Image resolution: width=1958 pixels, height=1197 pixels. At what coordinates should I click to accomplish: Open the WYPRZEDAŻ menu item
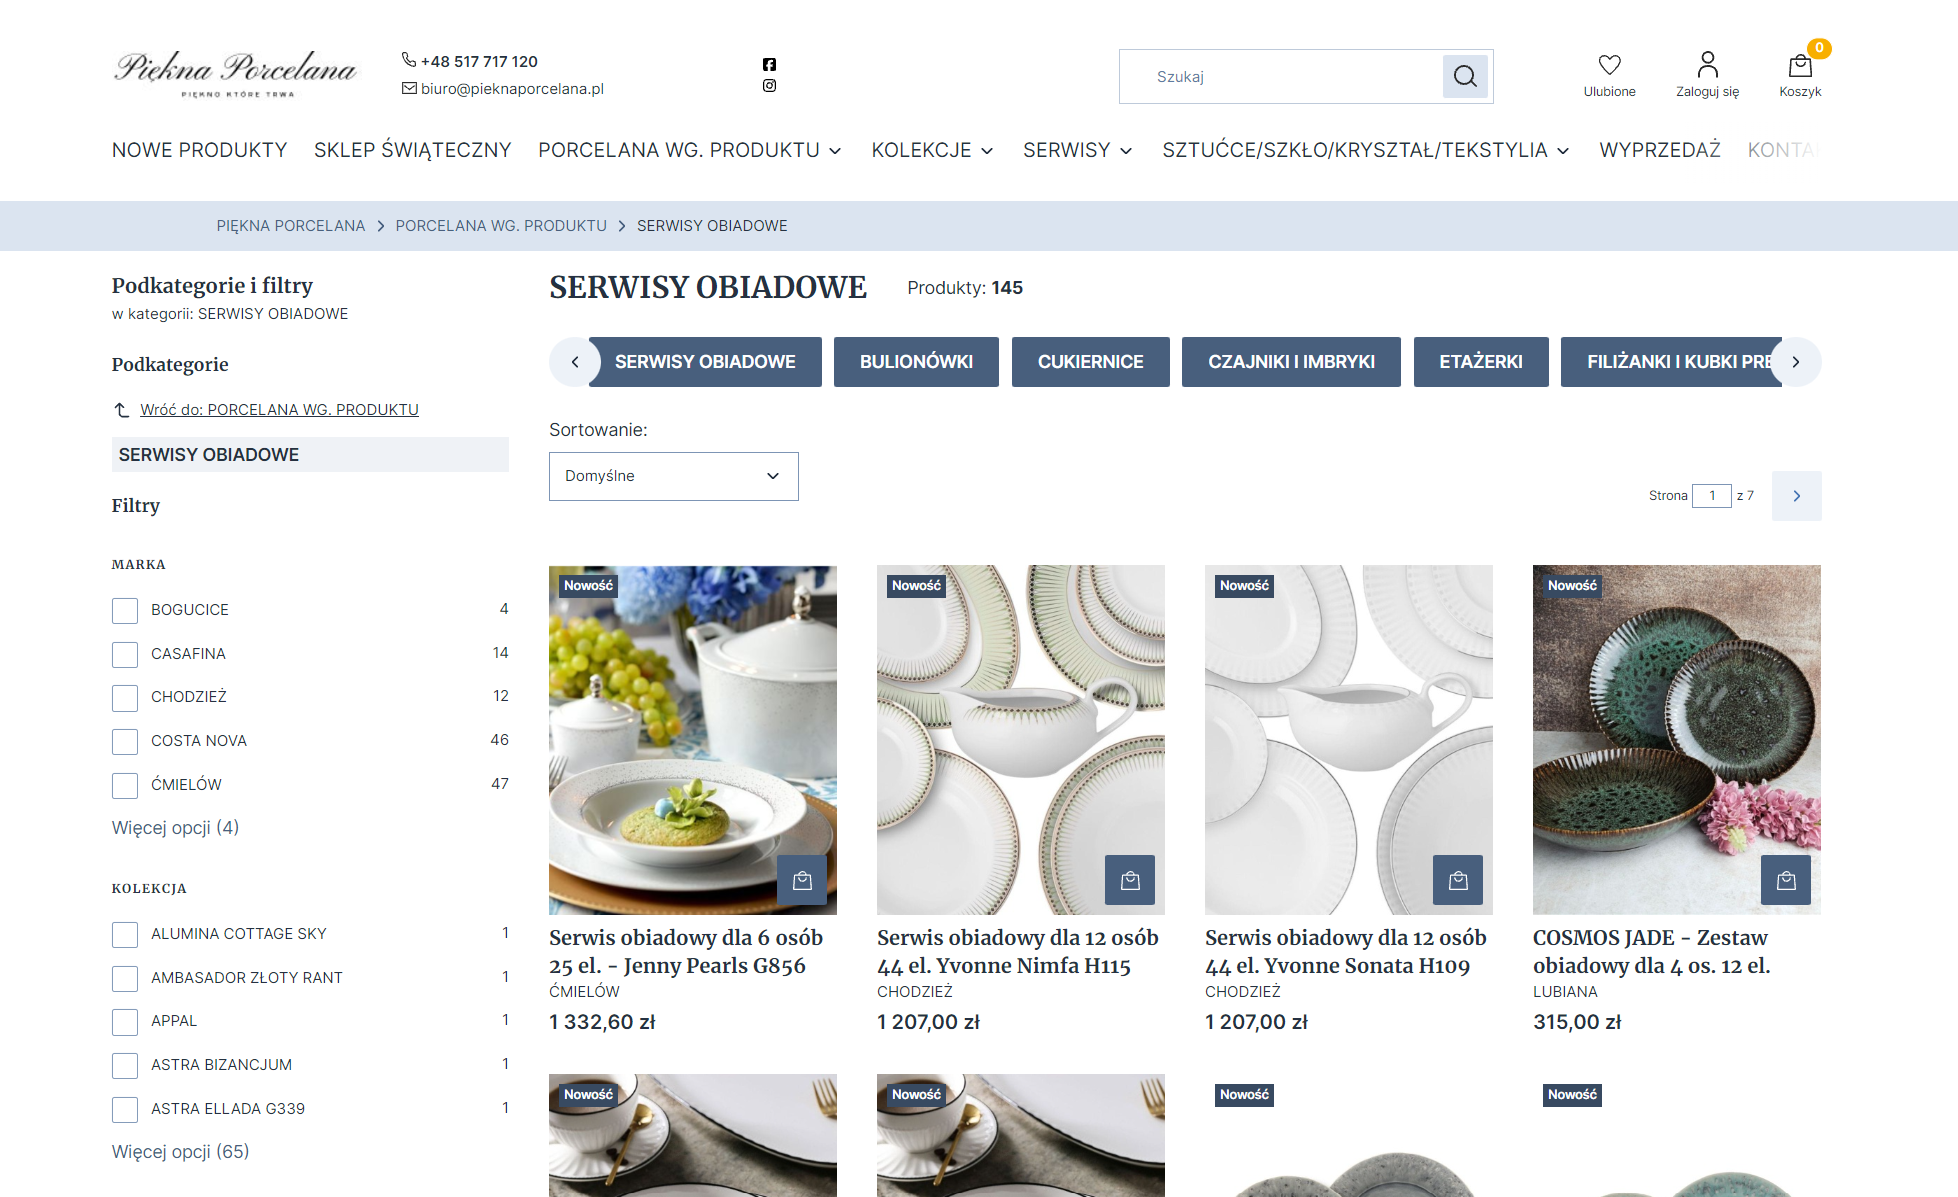point(1659,150)
